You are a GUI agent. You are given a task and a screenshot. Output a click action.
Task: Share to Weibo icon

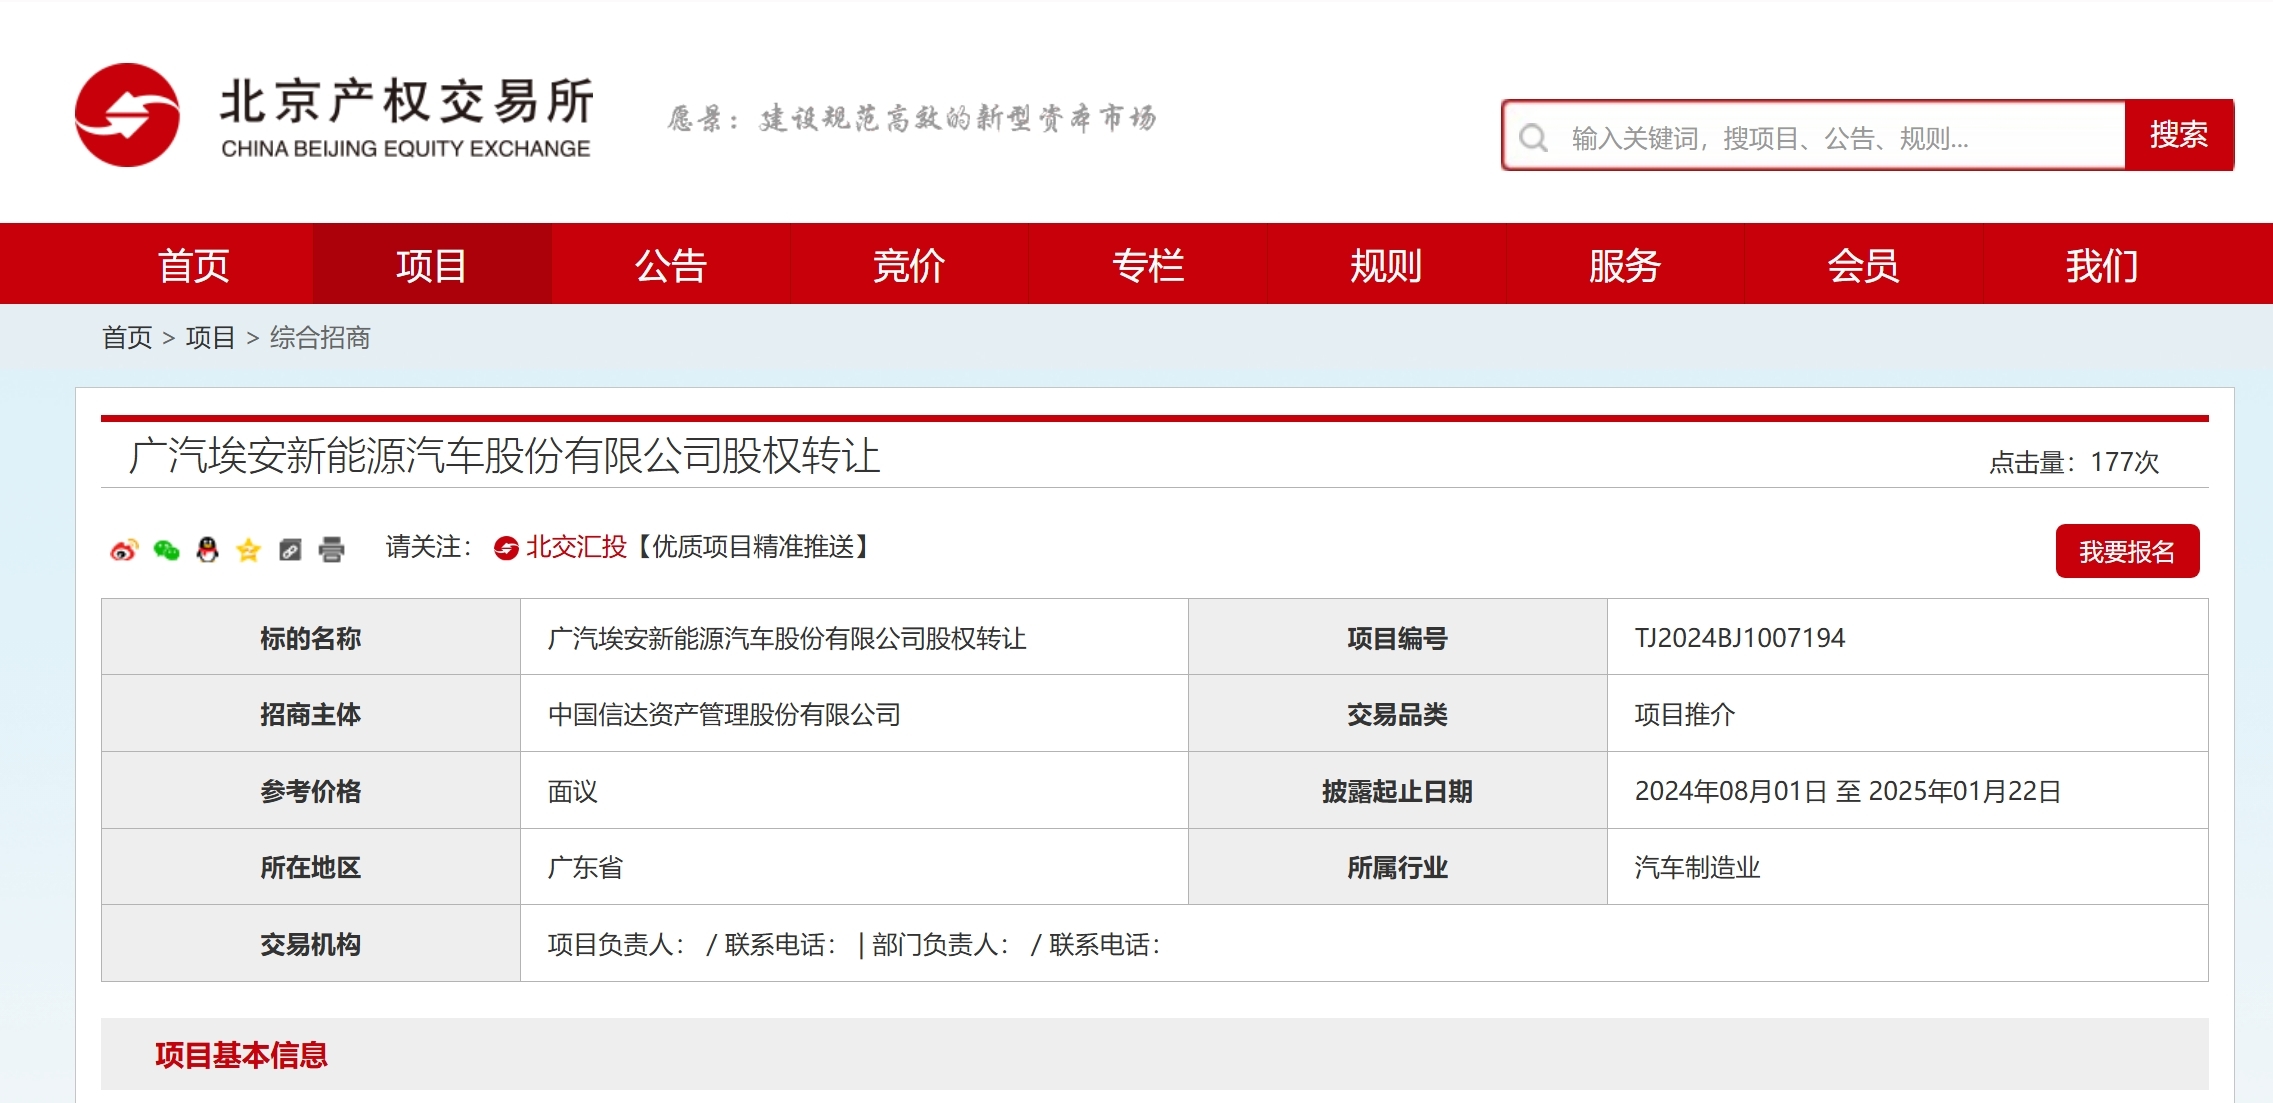click(124, 549)
